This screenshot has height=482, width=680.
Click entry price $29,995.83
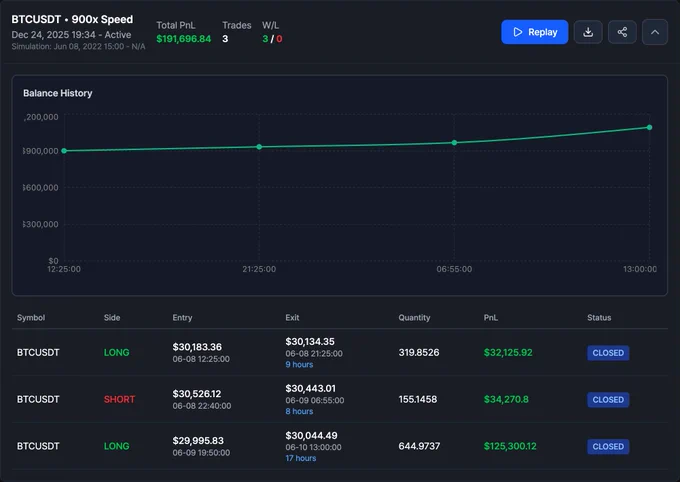(198, 441)
